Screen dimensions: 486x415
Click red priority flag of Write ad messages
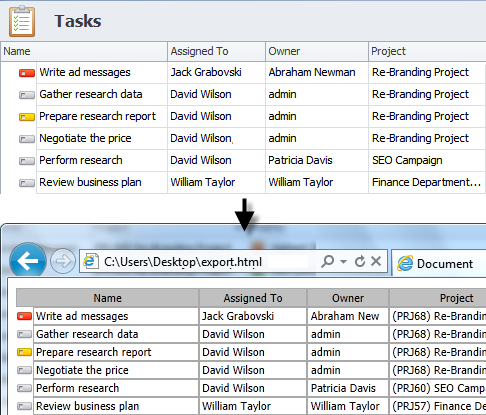coord(27,73)
